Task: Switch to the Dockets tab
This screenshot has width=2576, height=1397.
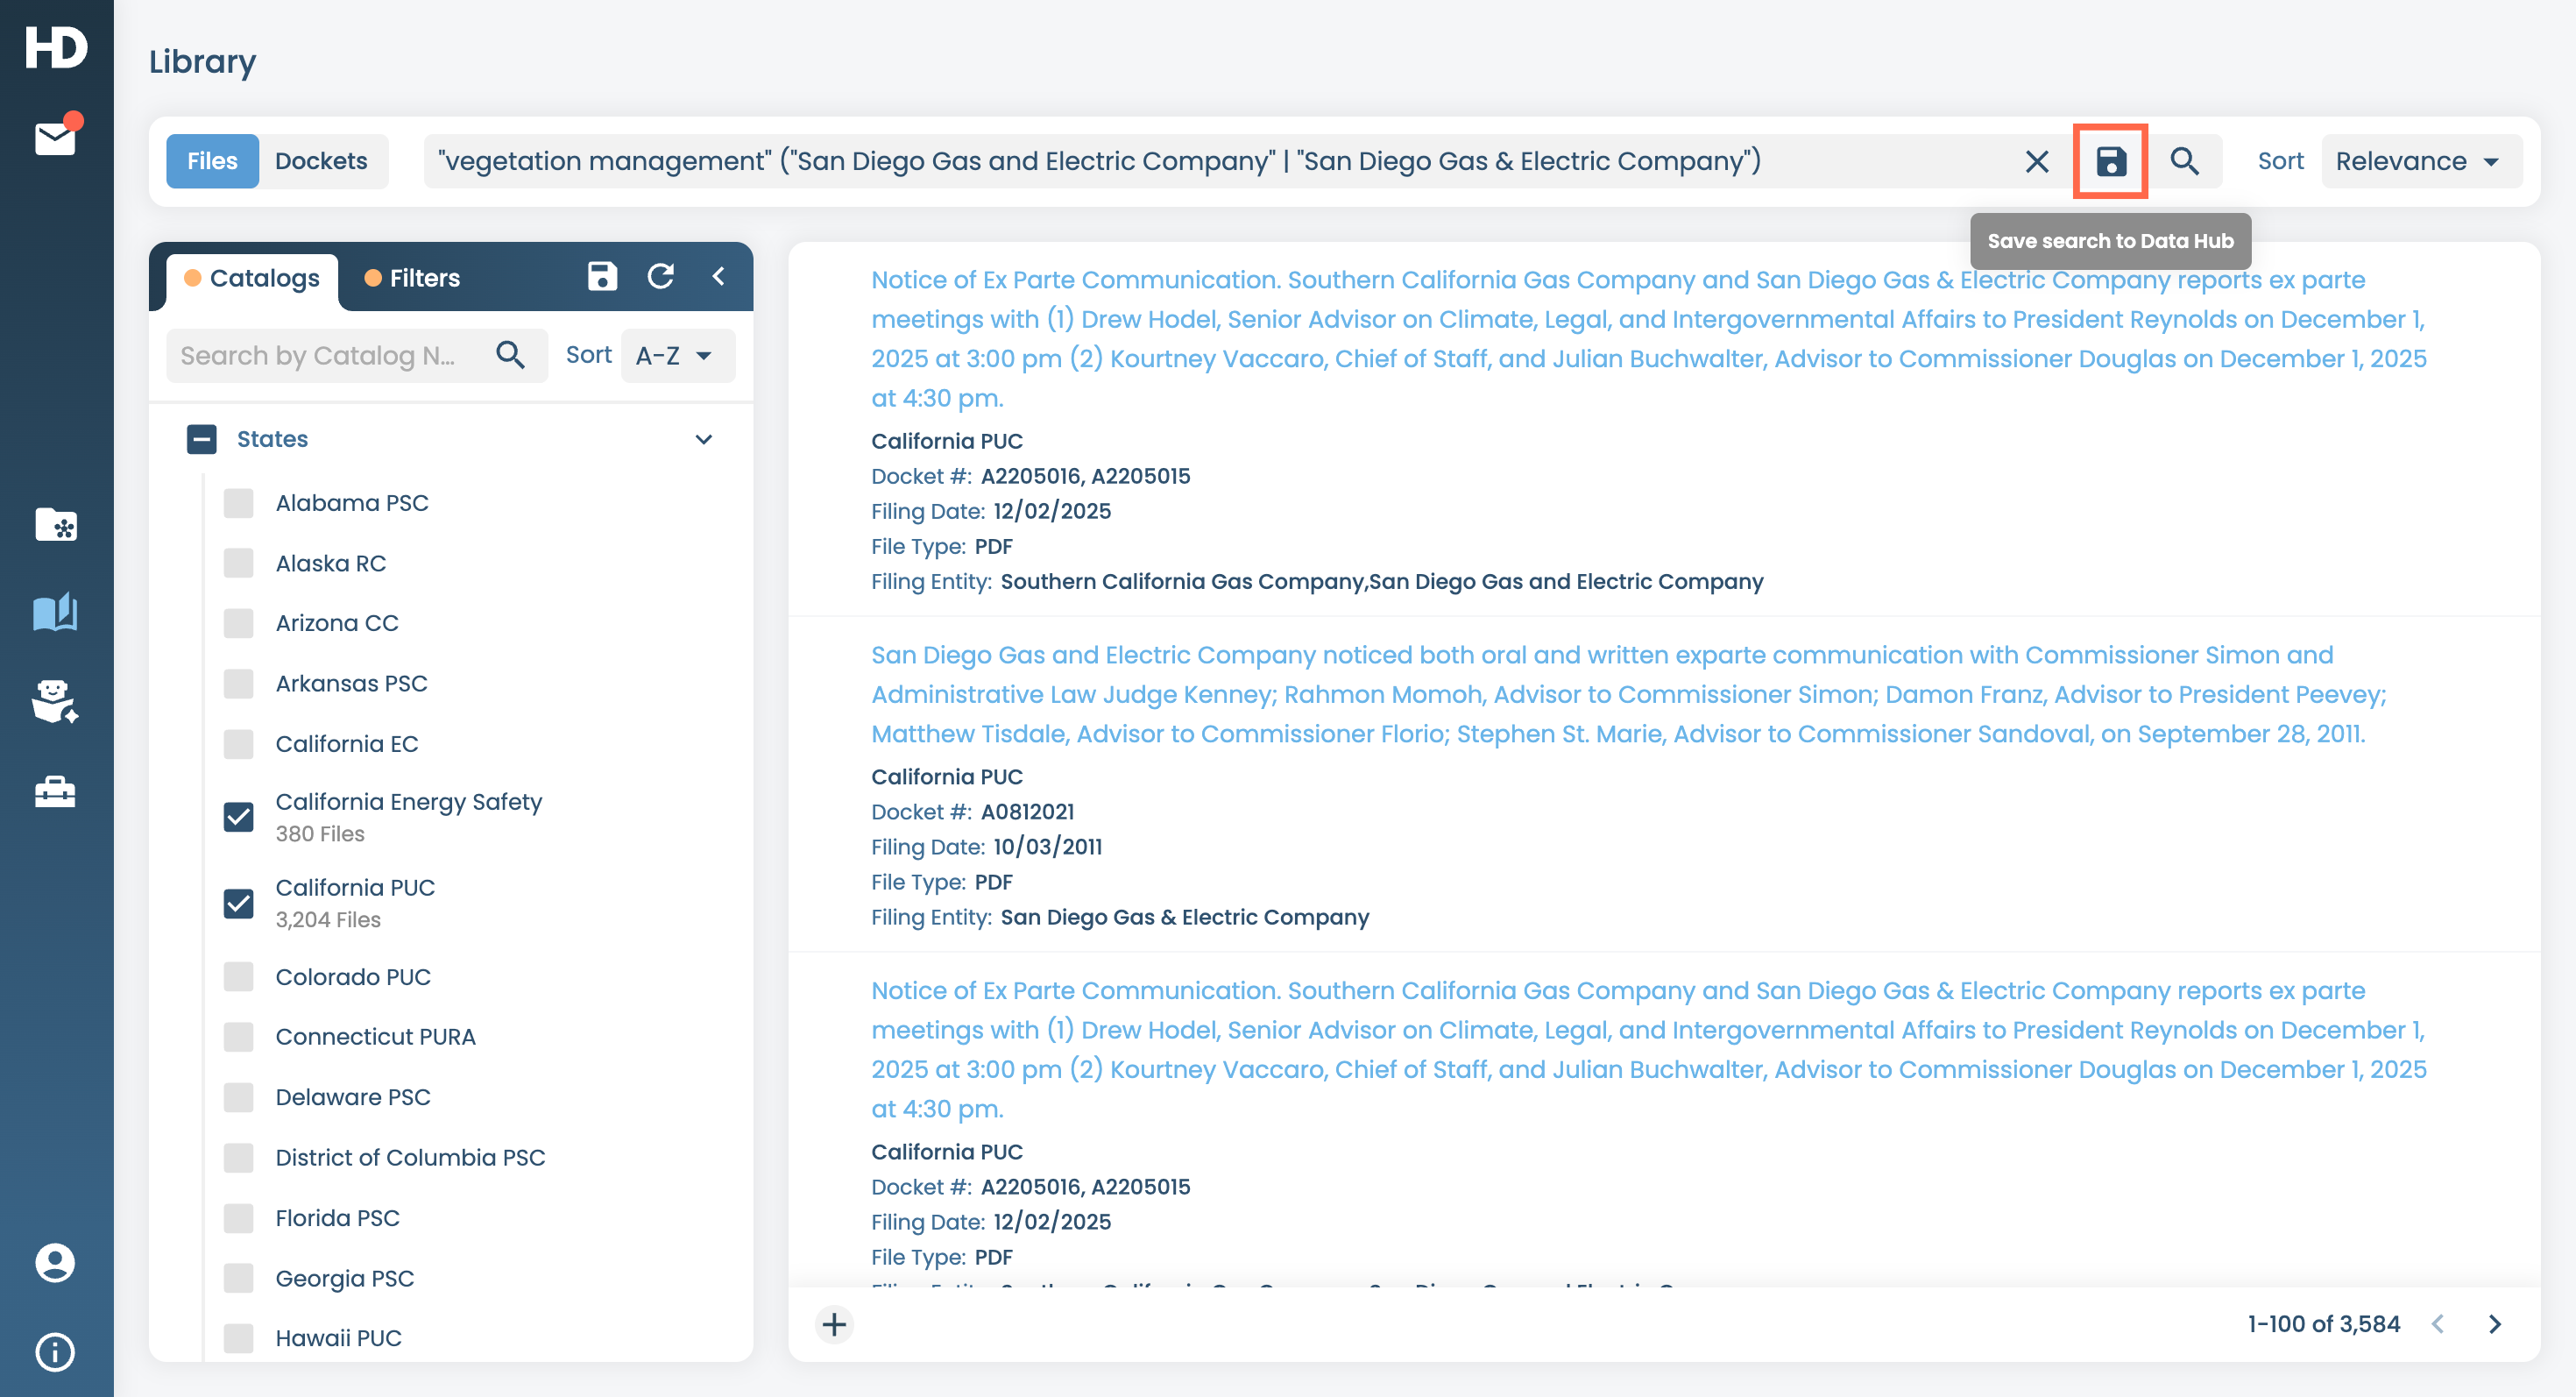Action: tap(321, 161)
